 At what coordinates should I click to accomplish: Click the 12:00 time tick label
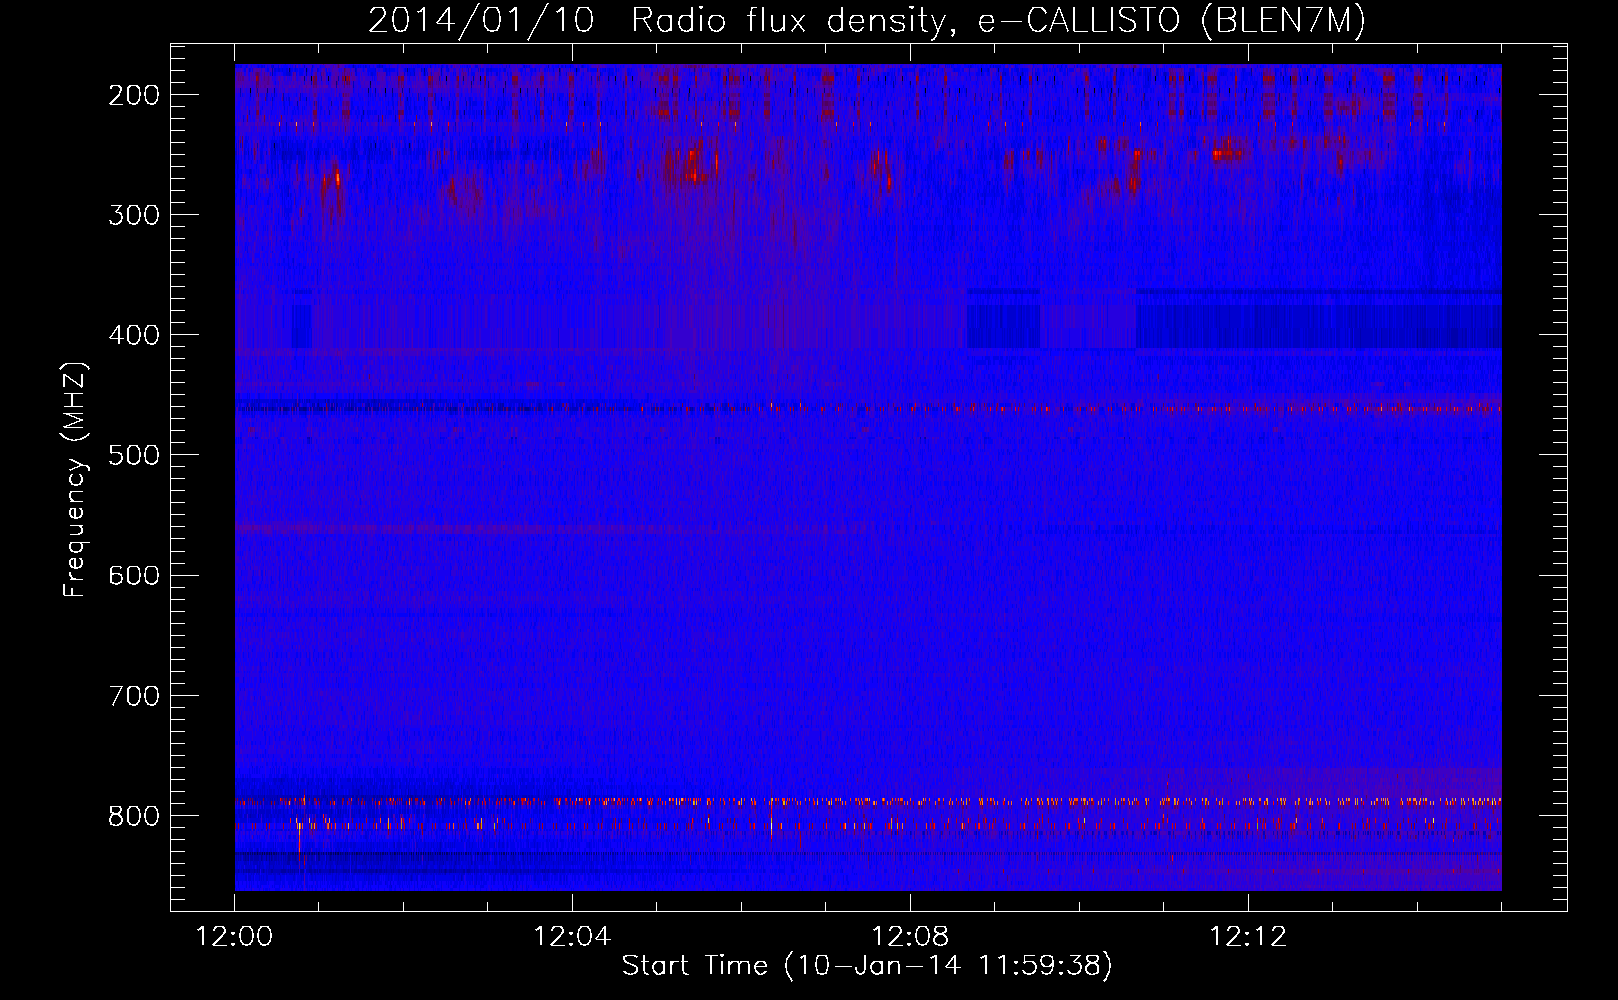[234, 937]
